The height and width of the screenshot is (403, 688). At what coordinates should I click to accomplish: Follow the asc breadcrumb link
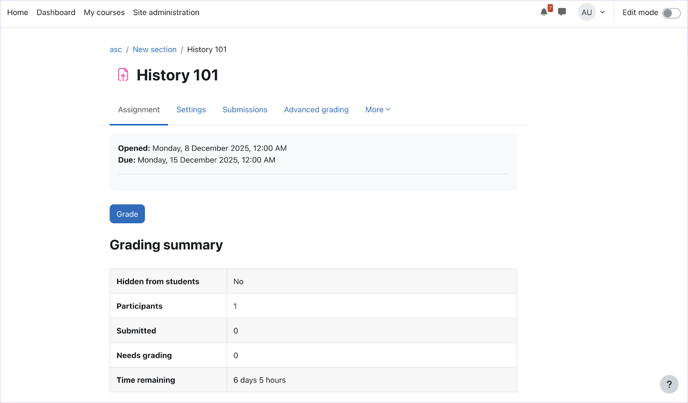tap(116, 49)
